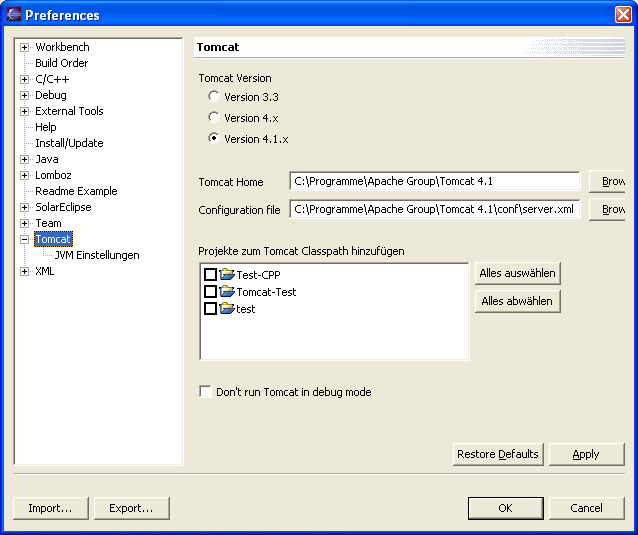Image resolution: width=638 pixels, height=535 pixels.
Task: Select Version 4.x radio button
Action: [214, 118]
